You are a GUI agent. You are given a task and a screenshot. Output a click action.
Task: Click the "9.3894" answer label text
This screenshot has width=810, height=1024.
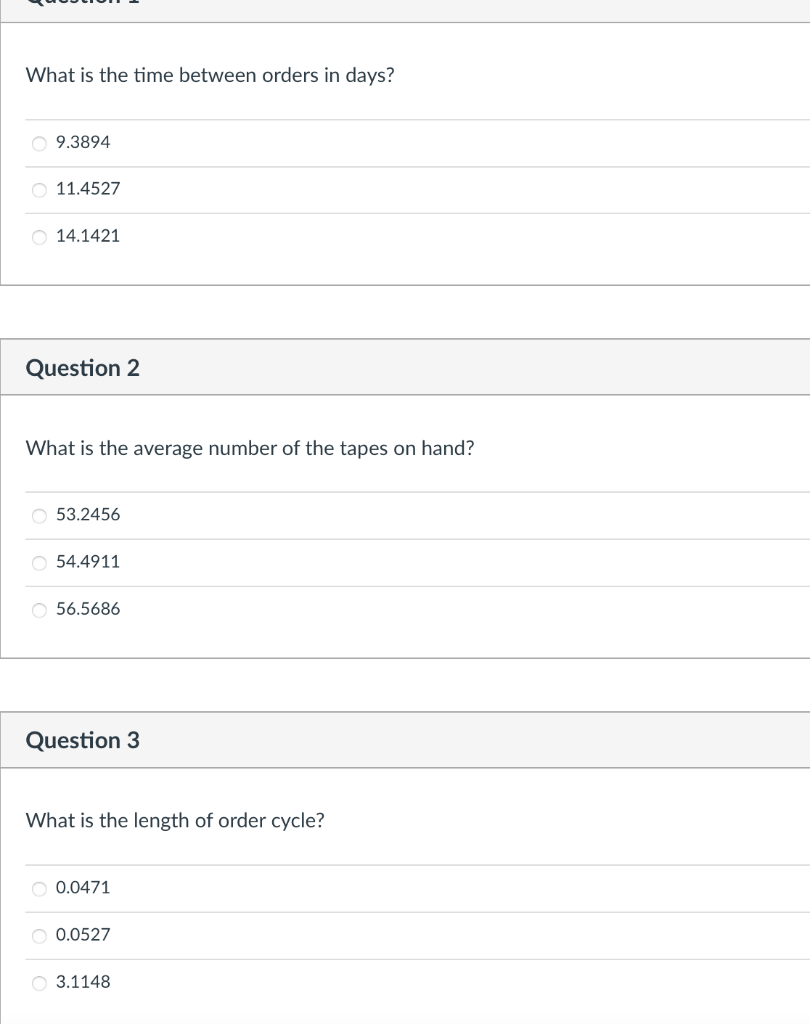coord(84,142)
